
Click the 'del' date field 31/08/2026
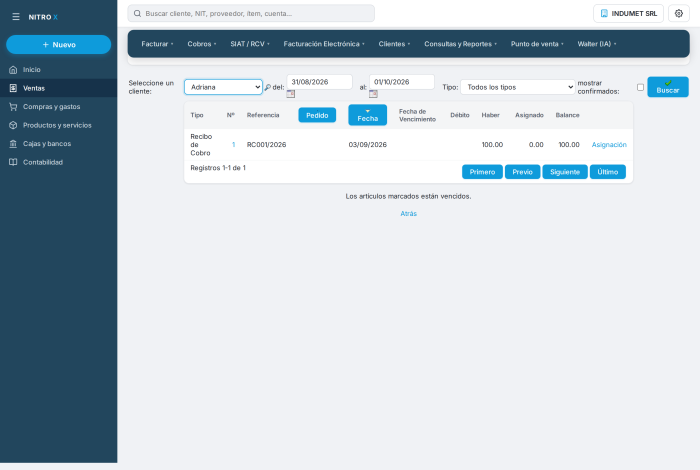pos(319,82)
